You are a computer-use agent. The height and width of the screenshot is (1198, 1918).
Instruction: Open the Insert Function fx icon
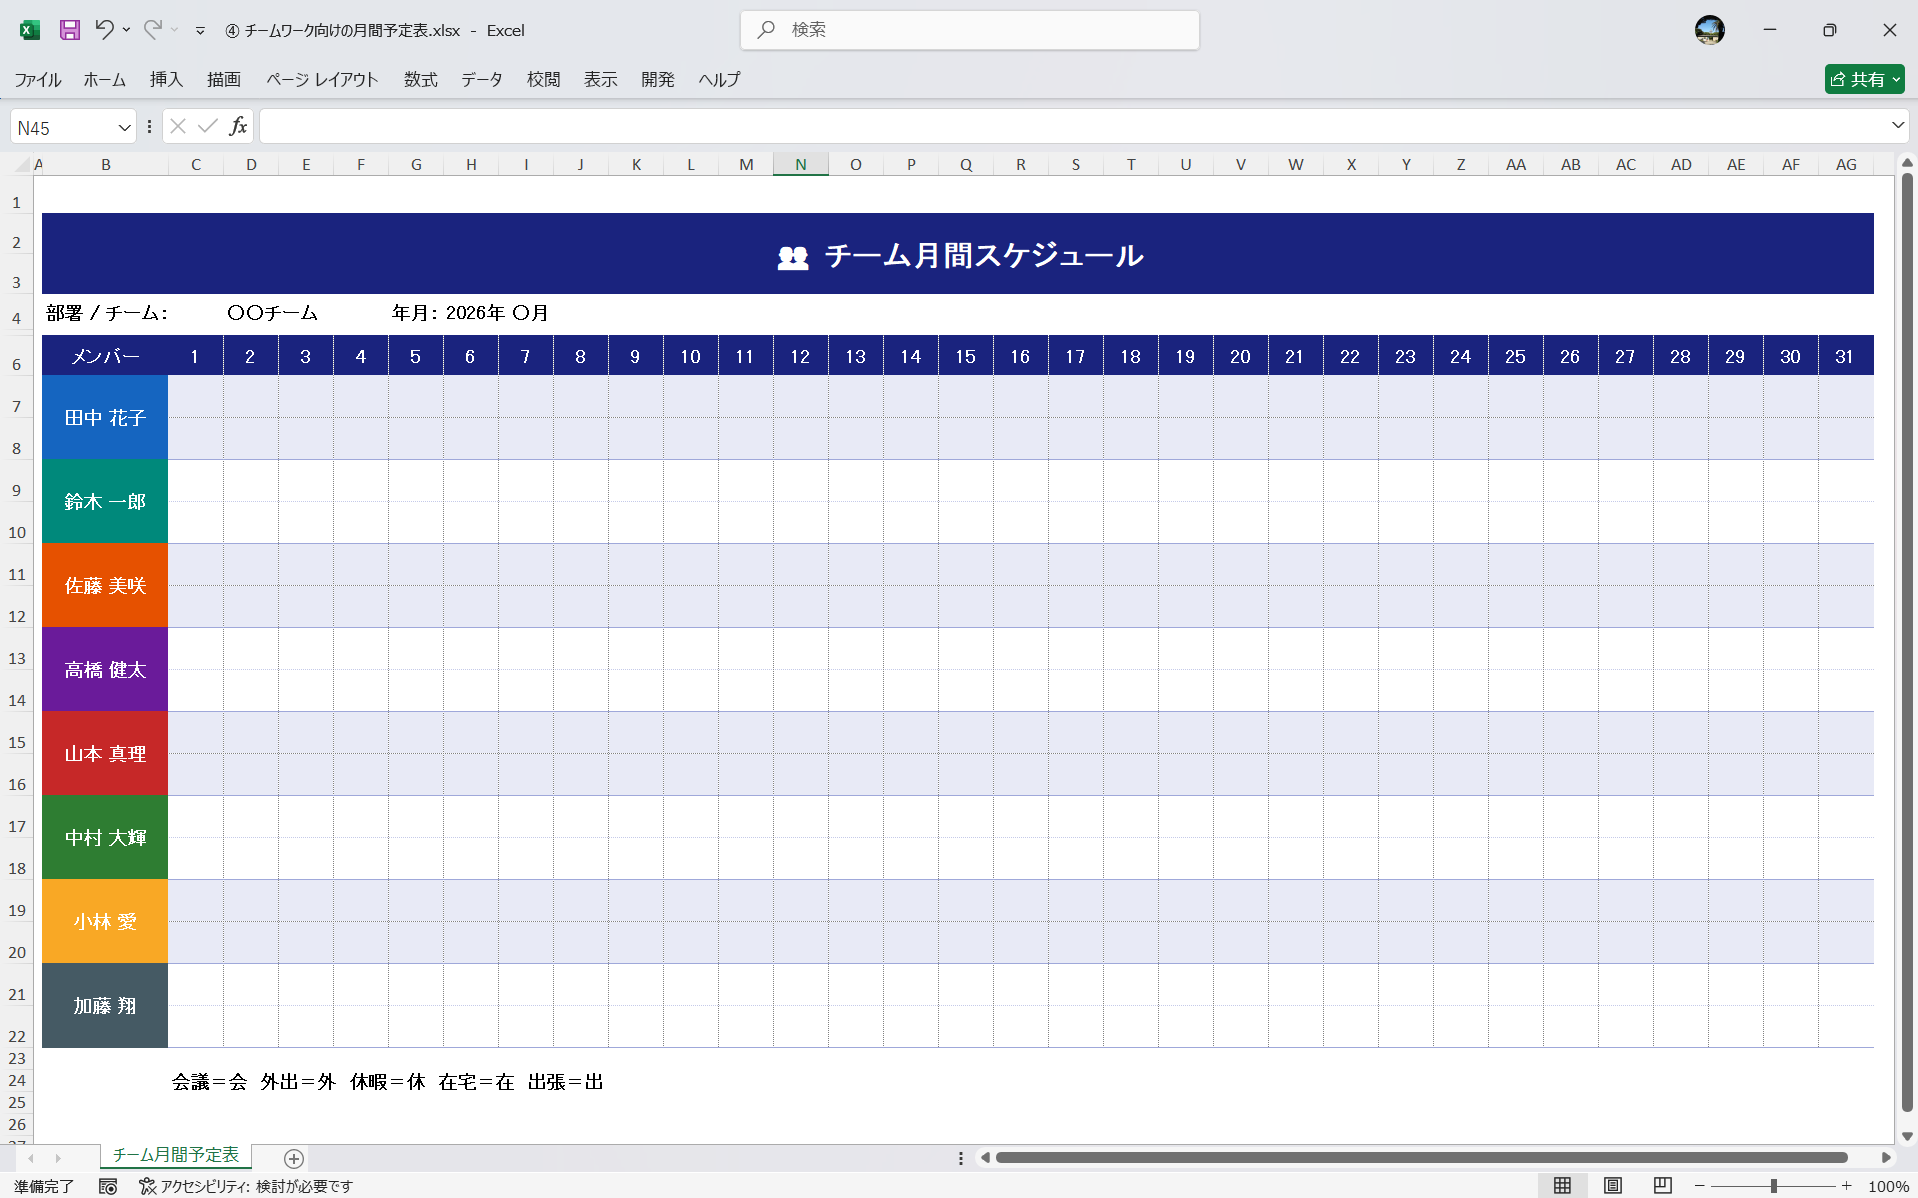coord(238,125)
